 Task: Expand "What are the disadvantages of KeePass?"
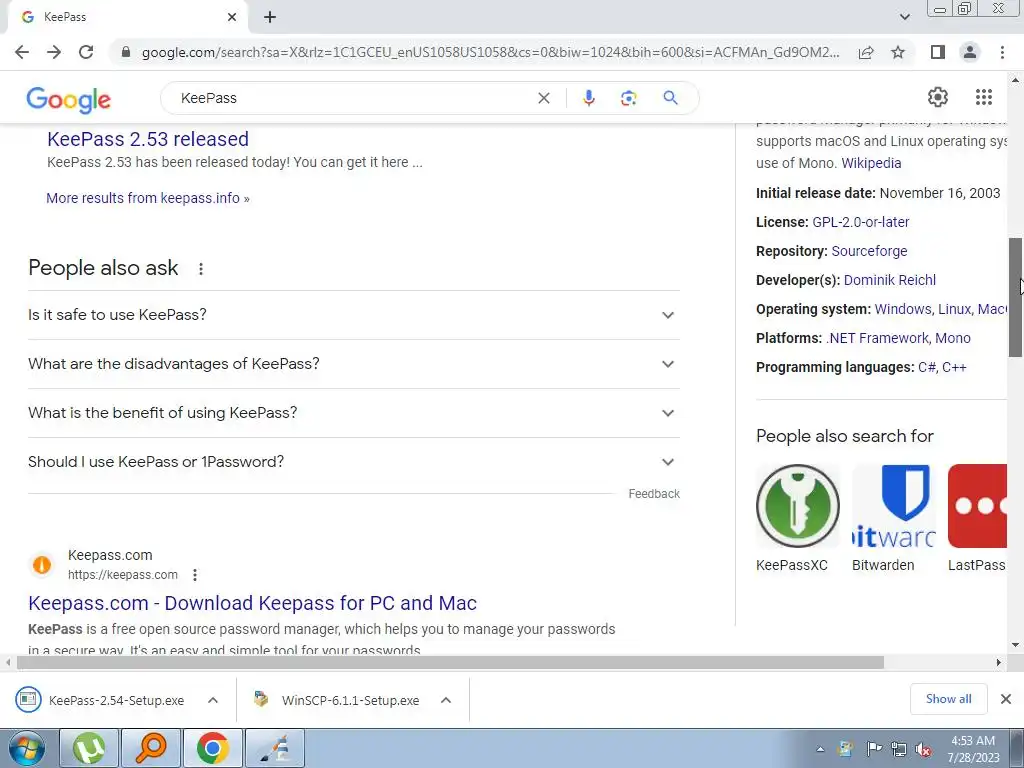tap(354, 364)
